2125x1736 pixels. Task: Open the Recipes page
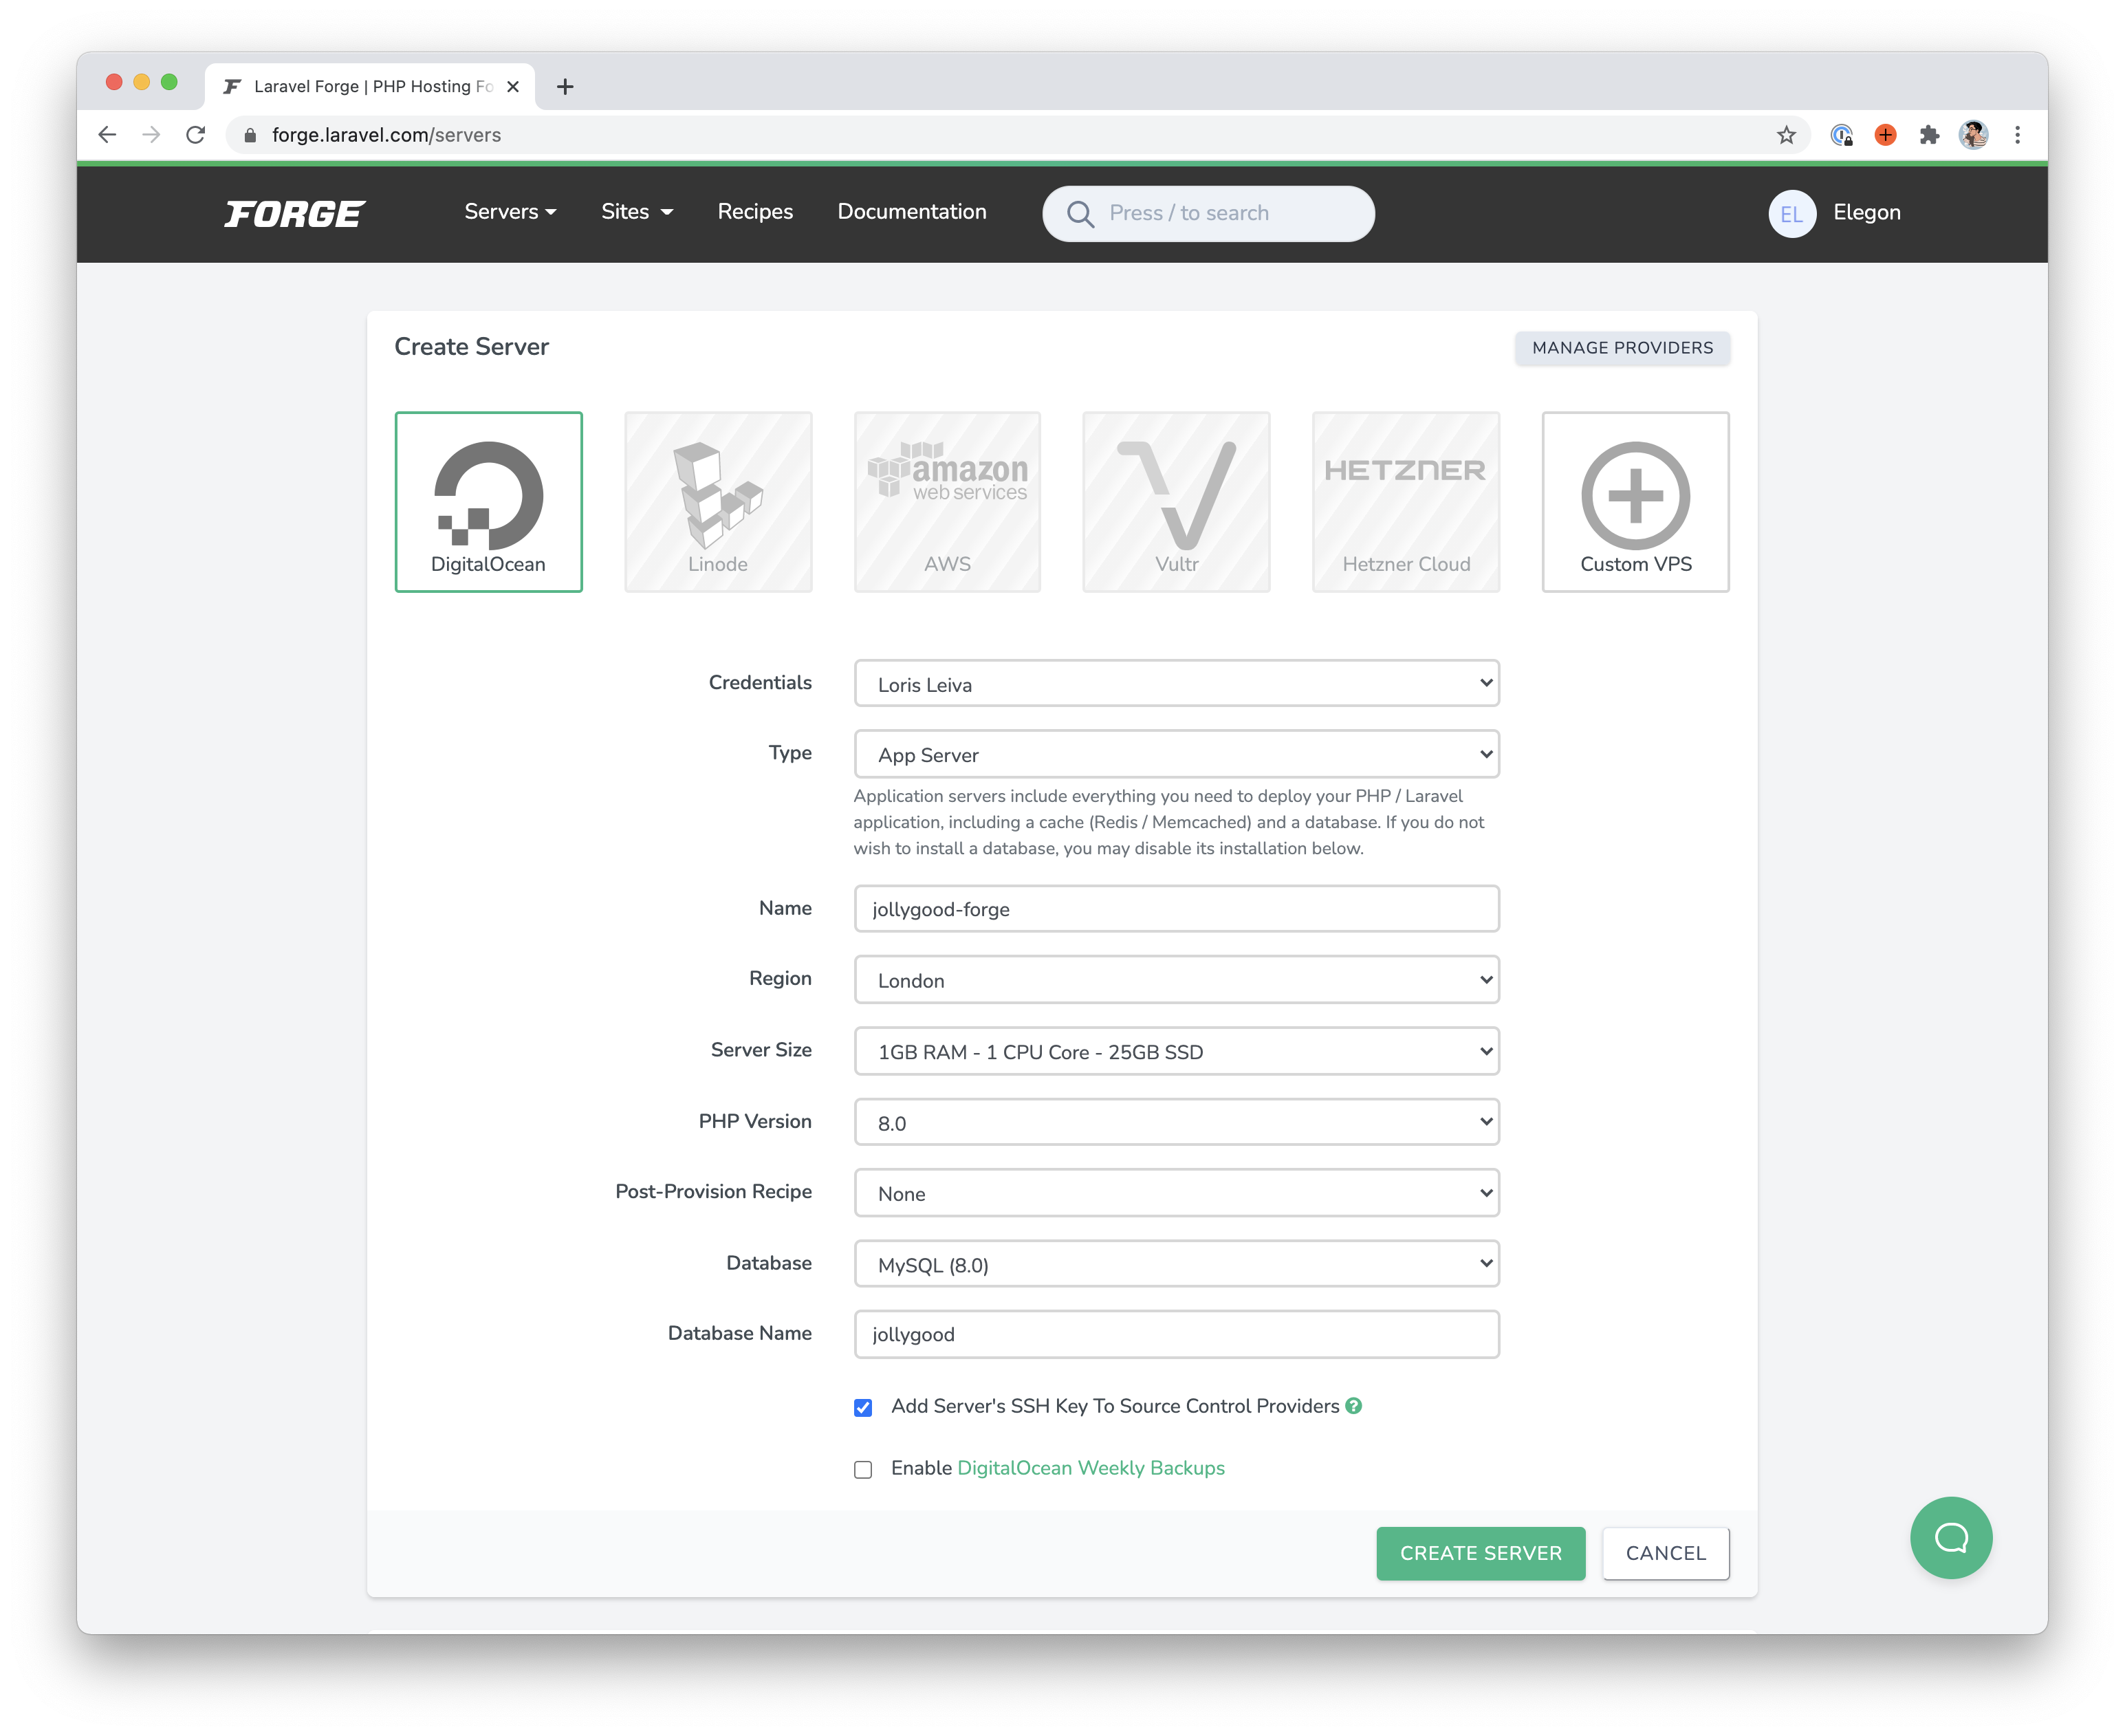[x=755, y=212]
